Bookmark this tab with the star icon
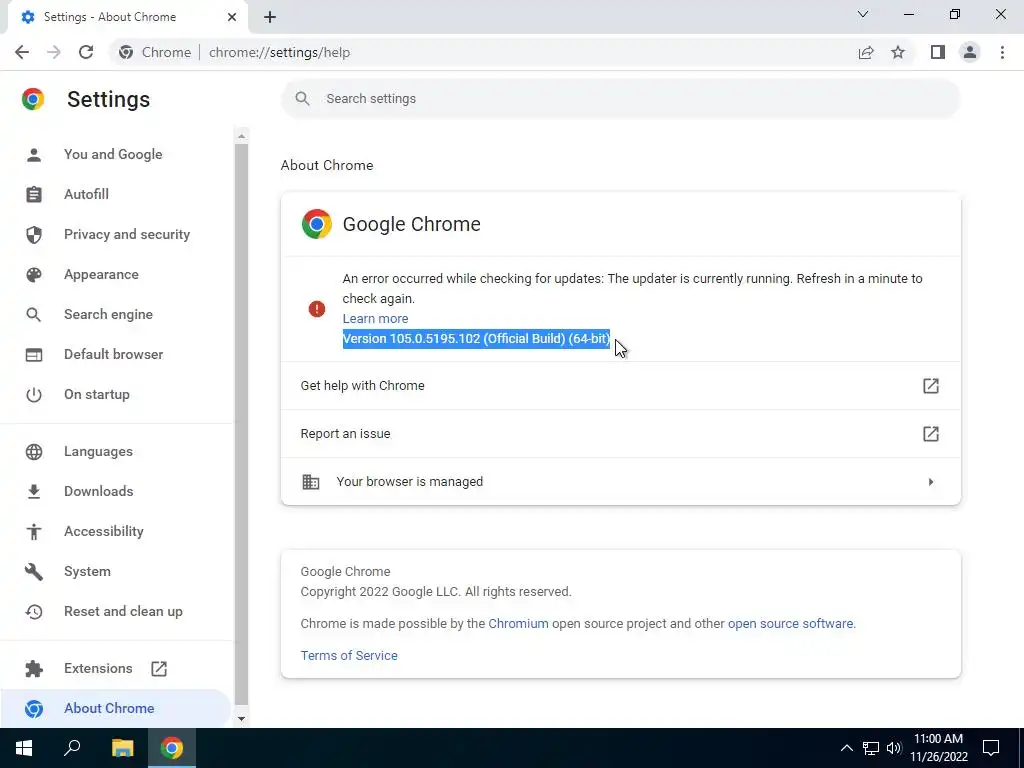1024x768 pixels. click(898, 52)
